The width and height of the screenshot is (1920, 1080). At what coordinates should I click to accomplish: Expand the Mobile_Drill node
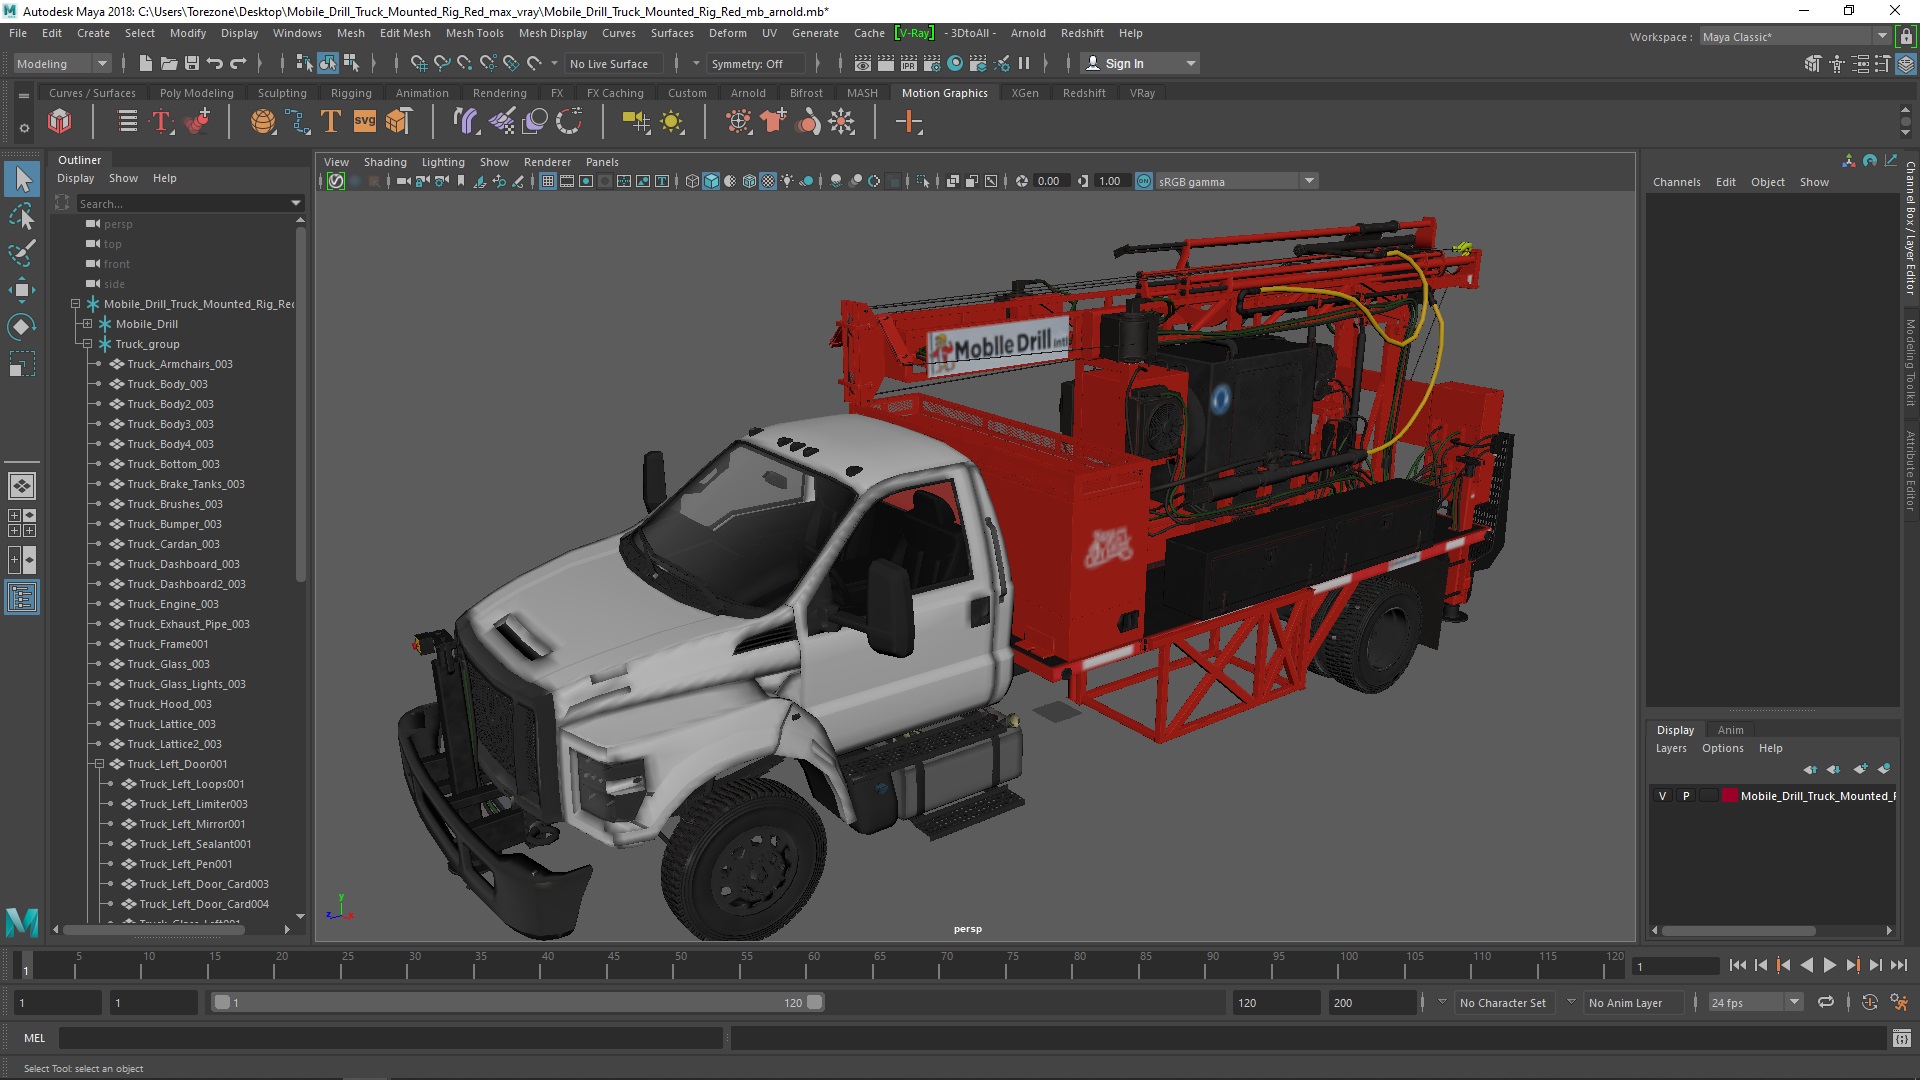pos(87,324)
